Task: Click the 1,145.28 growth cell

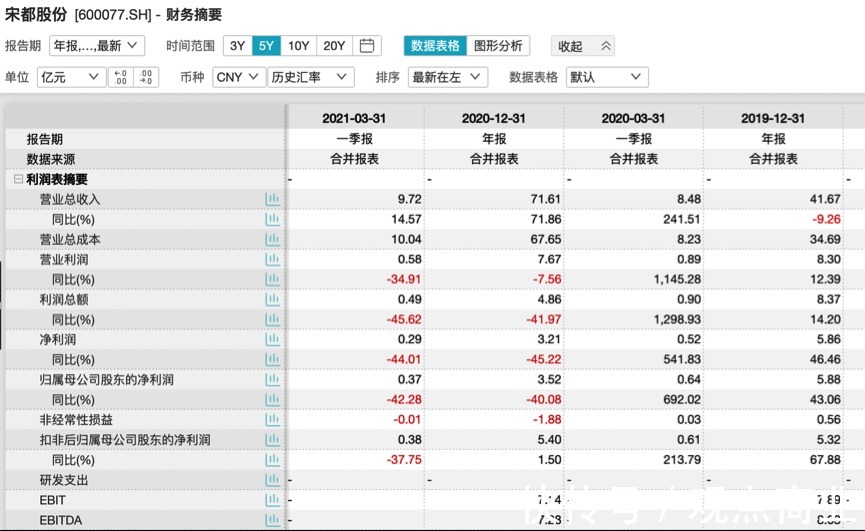Action: coord(677,280)
